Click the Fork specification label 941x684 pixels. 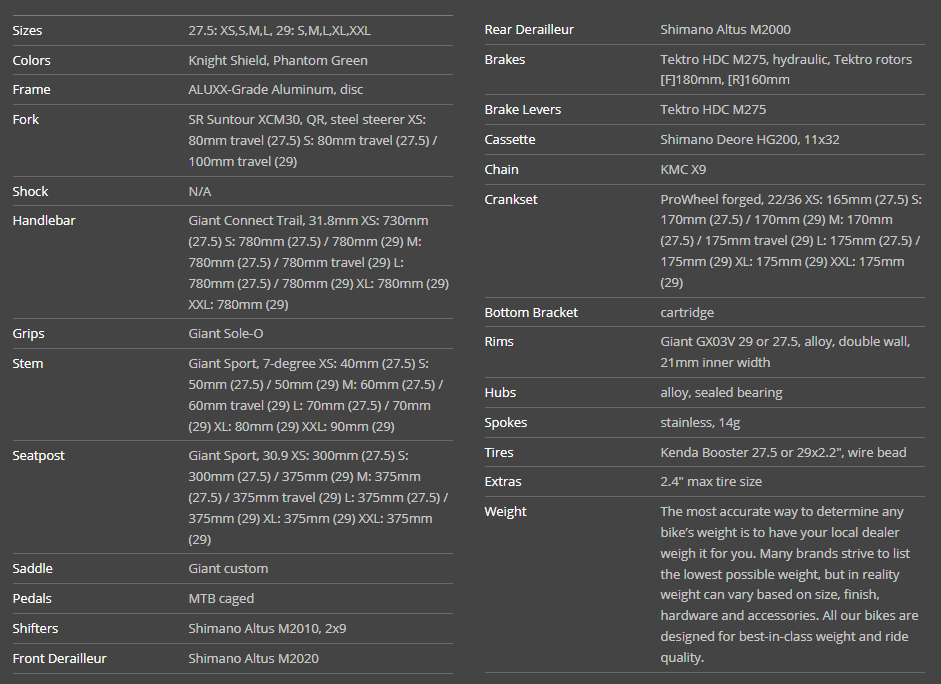(26, 120)
